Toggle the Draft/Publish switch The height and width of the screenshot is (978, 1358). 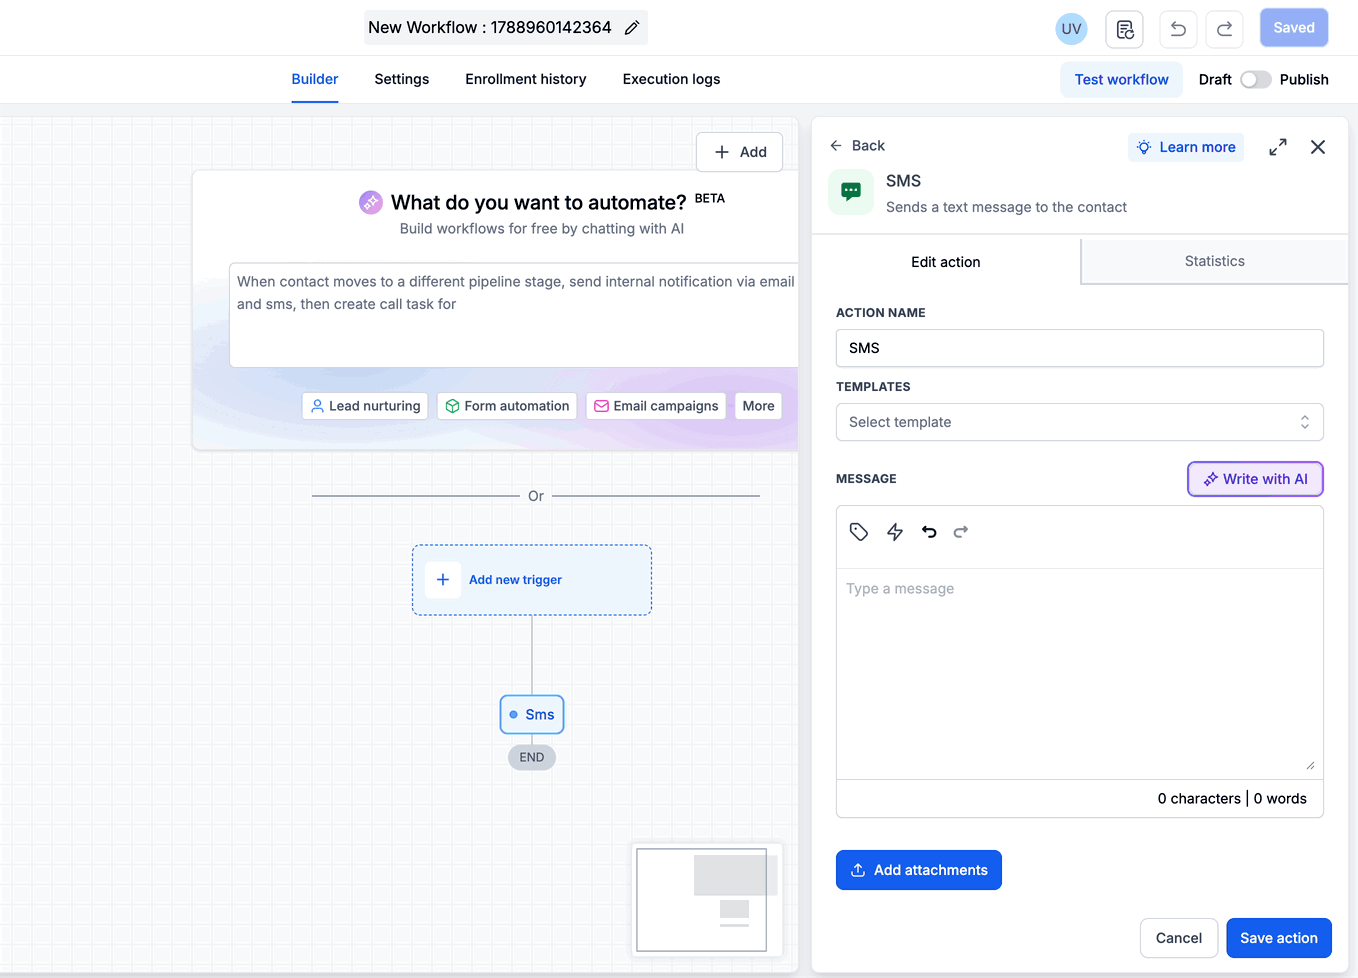pos(1256,80)
